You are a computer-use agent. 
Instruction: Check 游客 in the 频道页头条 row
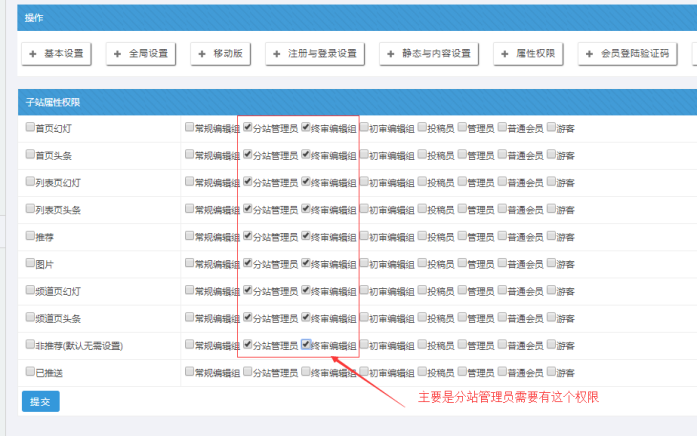[551, 317]
